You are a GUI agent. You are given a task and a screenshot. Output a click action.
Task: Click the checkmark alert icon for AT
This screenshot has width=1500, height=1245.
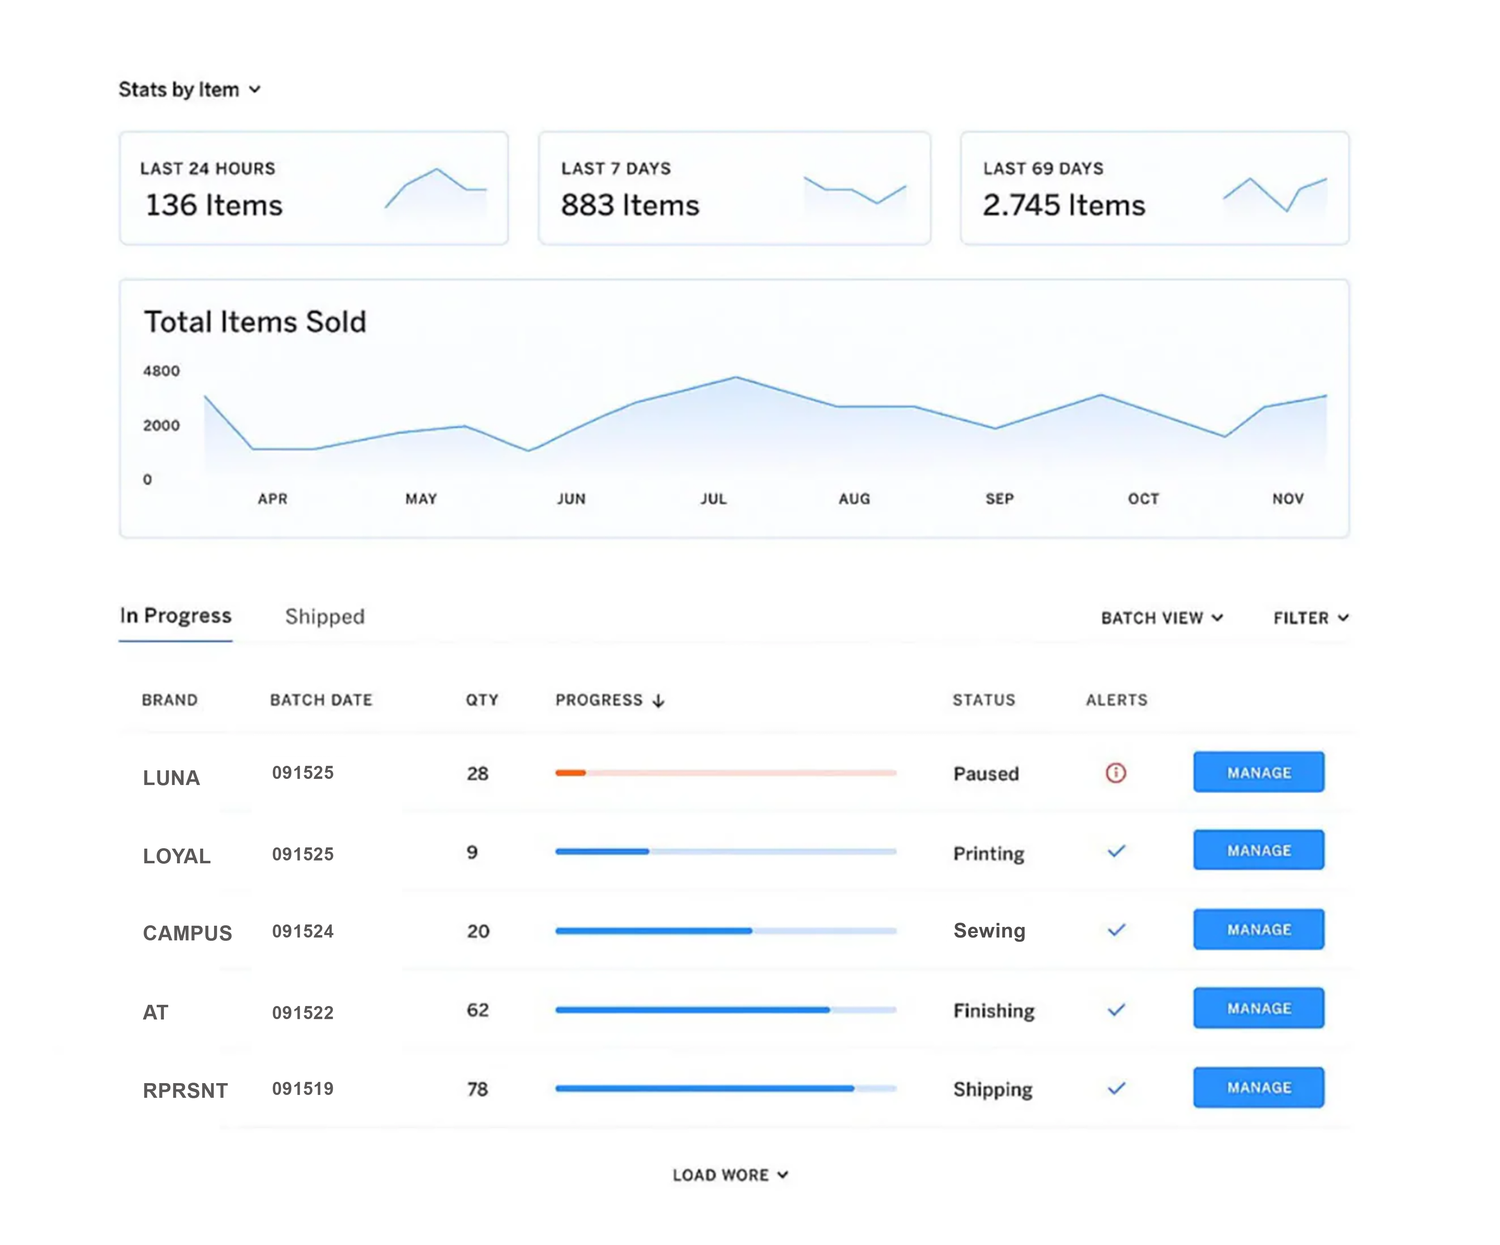tap(1116, 1010)
